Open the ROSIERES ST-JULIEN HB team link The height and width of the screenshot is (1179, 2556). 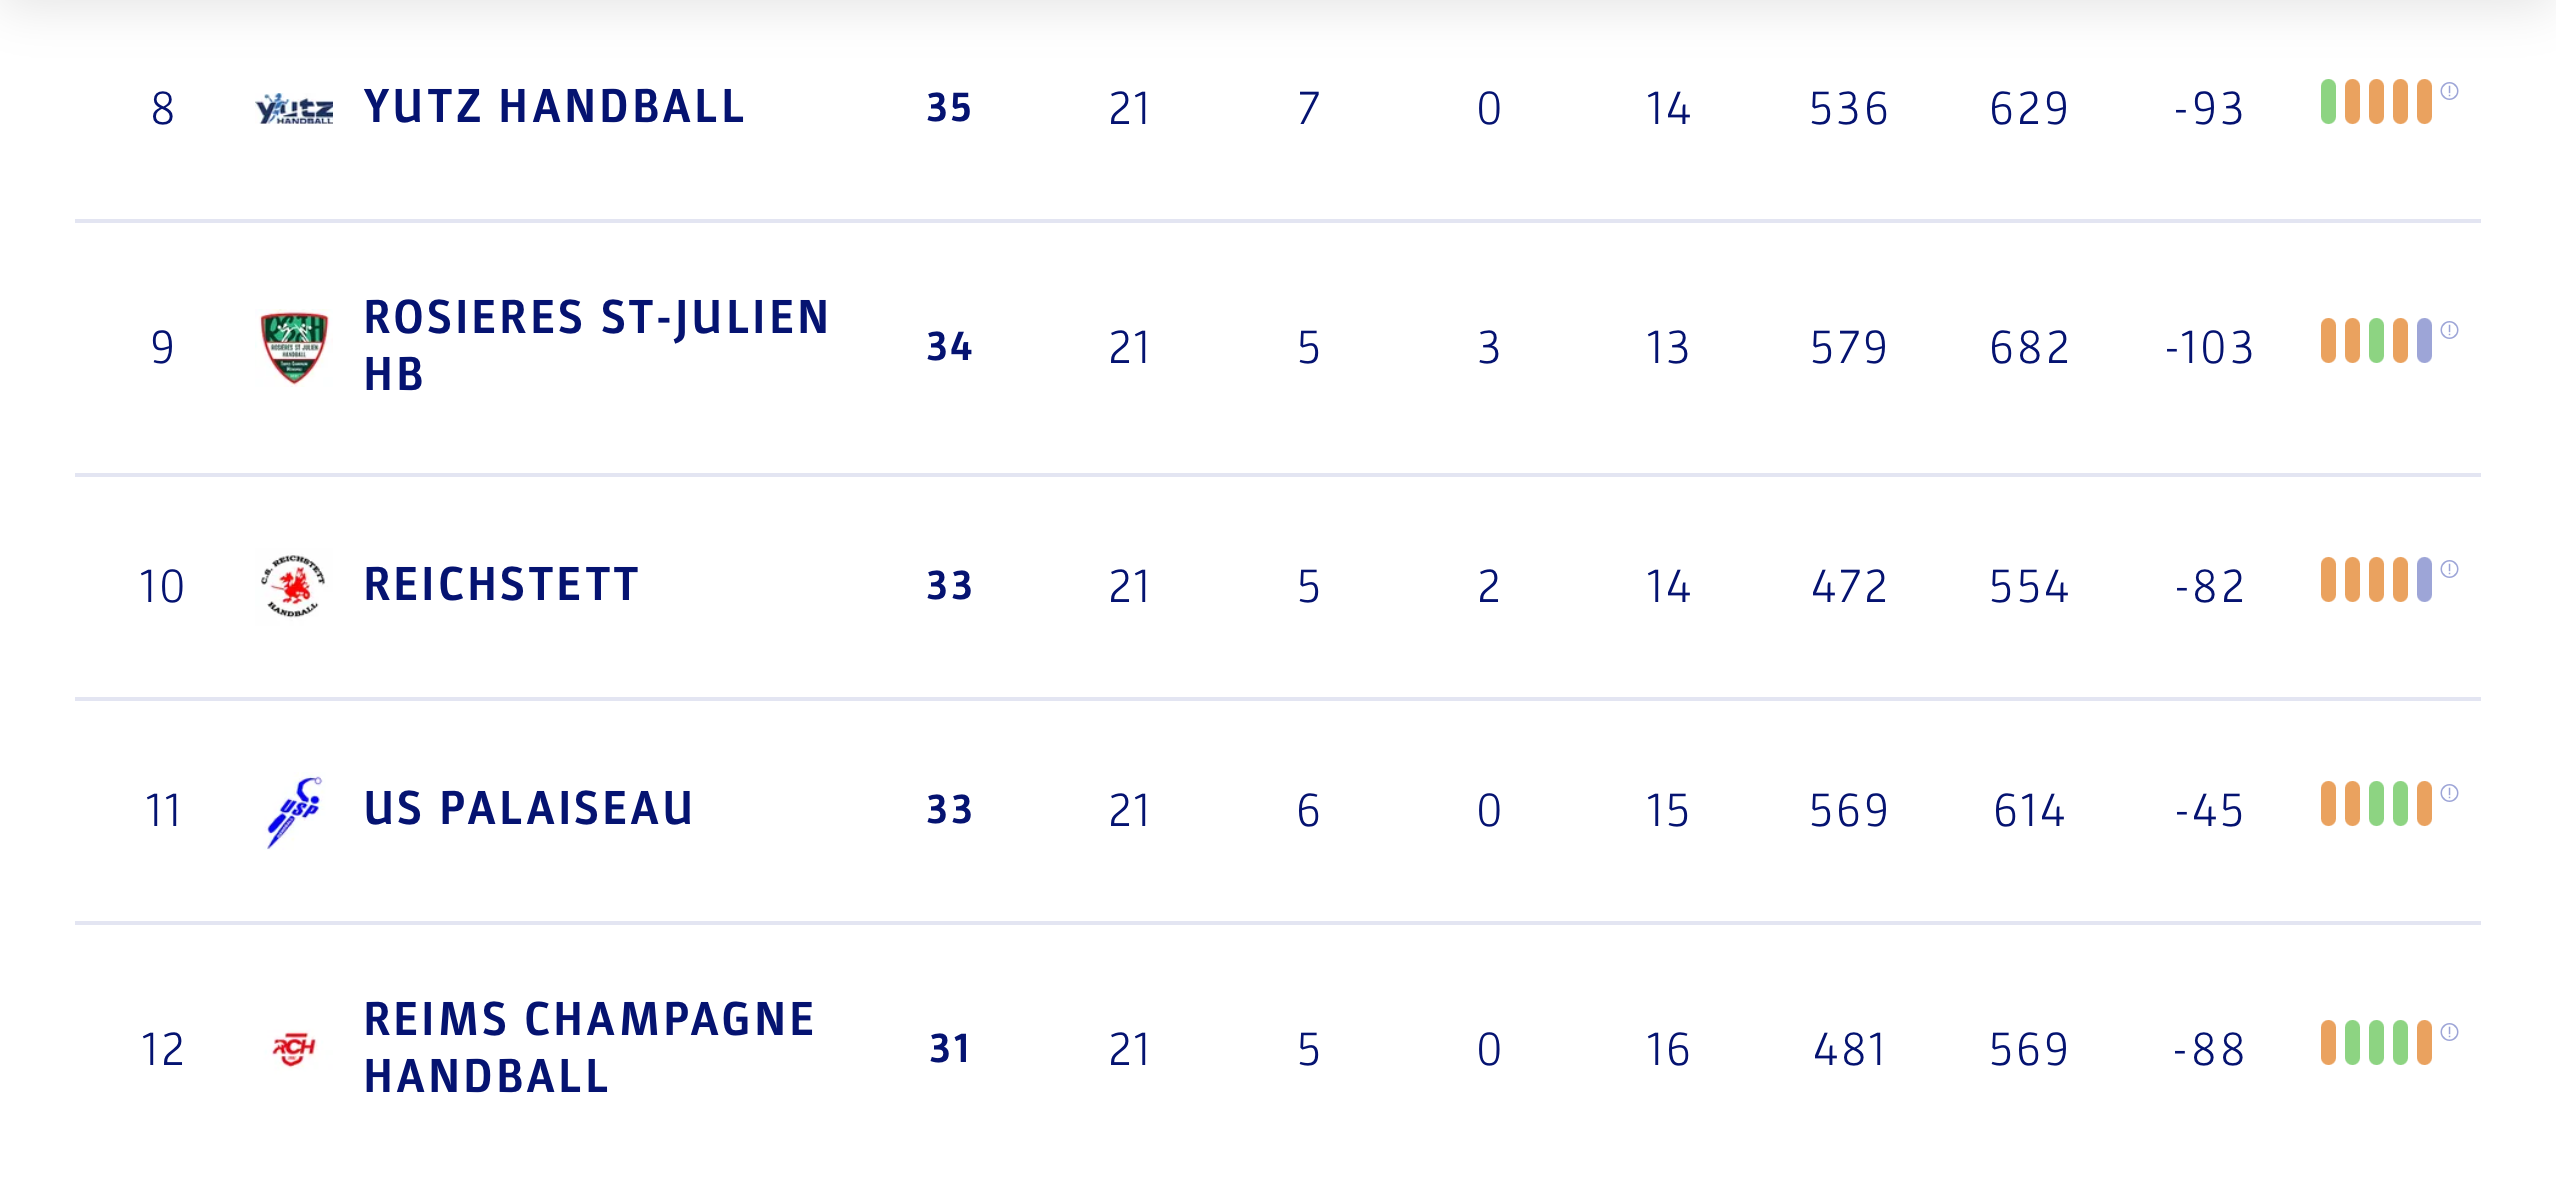click(x=596, y=346)
